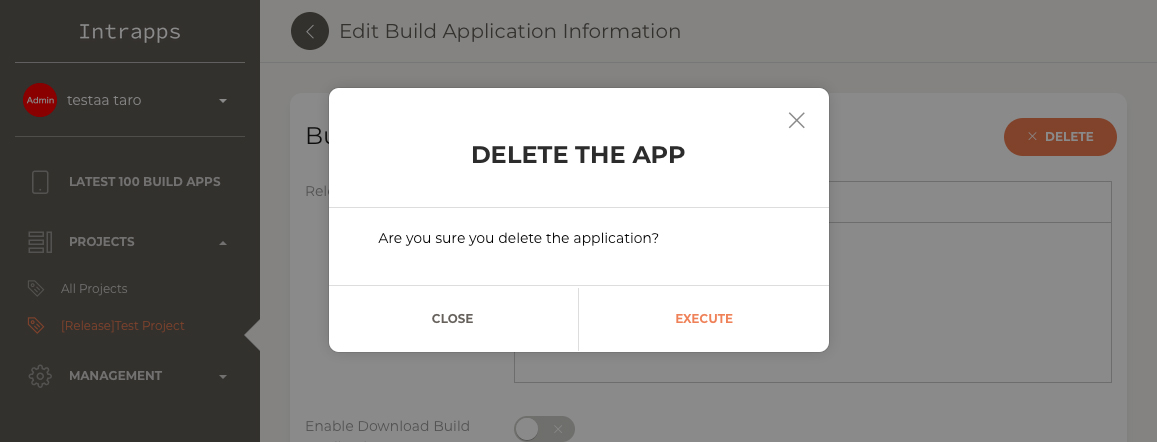Toggle the Enable Download Build switch
The image size is (1157, 442).
[x=544, y=429]
